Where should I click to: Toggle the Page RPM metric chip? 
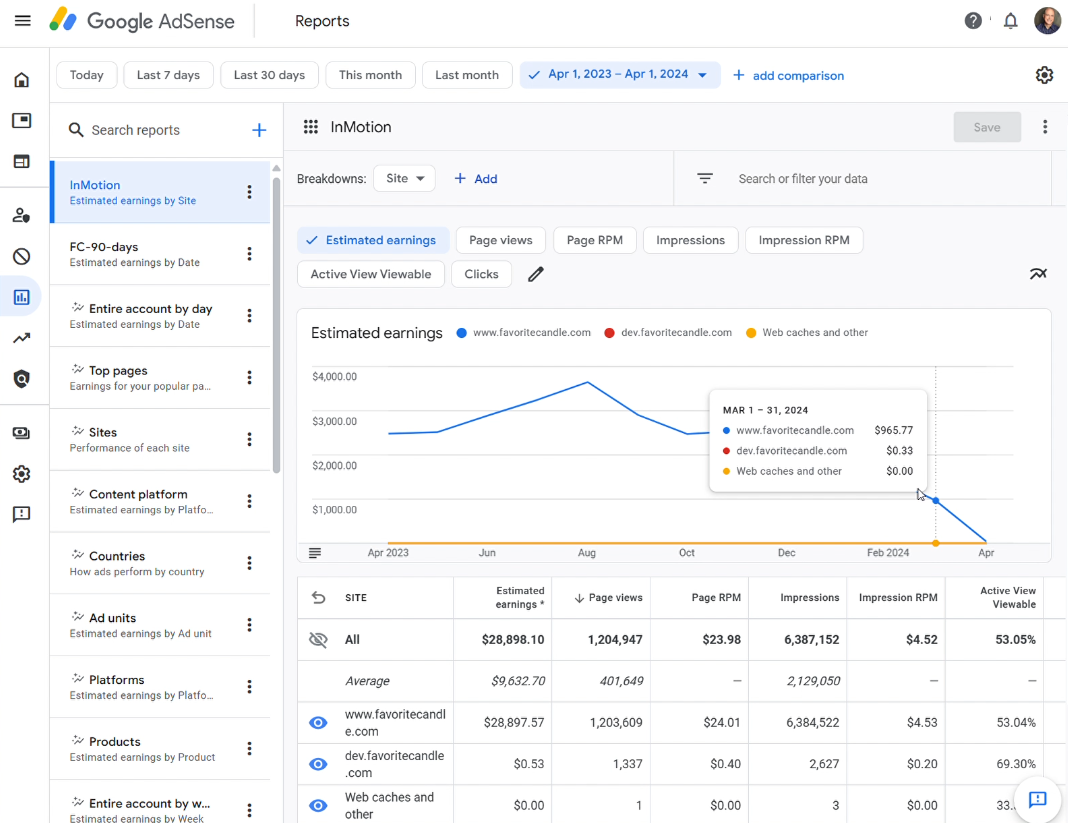pyautogui.click(x=595, y=240)
